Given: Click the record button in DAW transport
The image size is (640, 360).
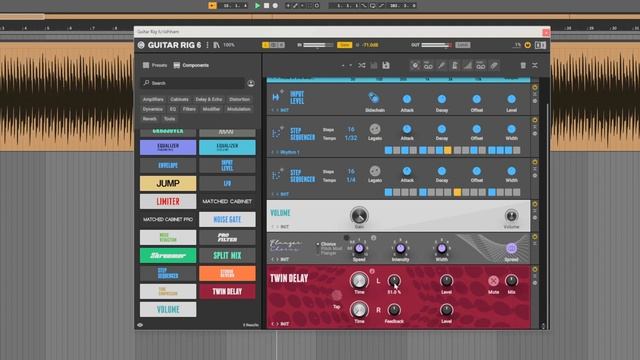Looking at the screenshot, I should click(x=275, y=5).
